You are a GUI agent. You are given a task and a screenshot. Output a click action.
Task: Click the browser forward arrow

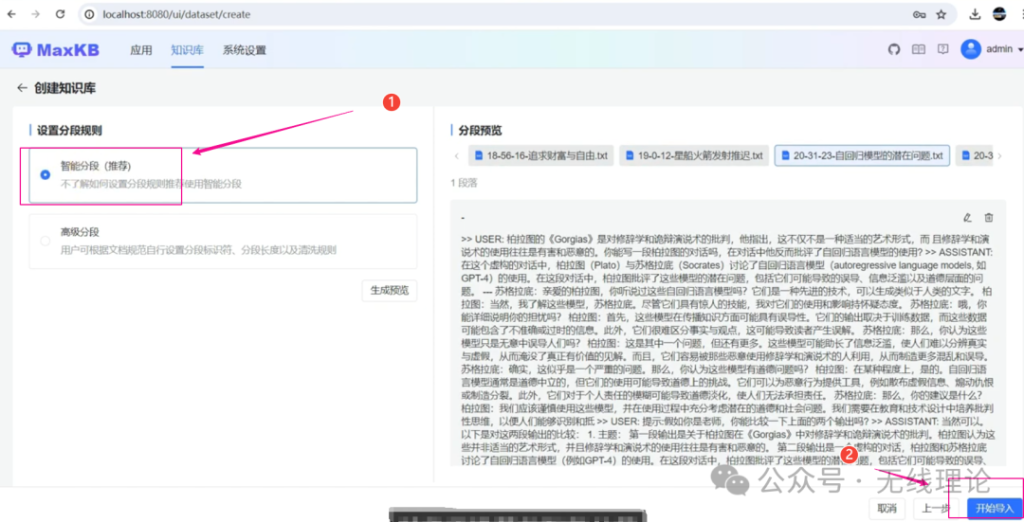coord(36,14)
